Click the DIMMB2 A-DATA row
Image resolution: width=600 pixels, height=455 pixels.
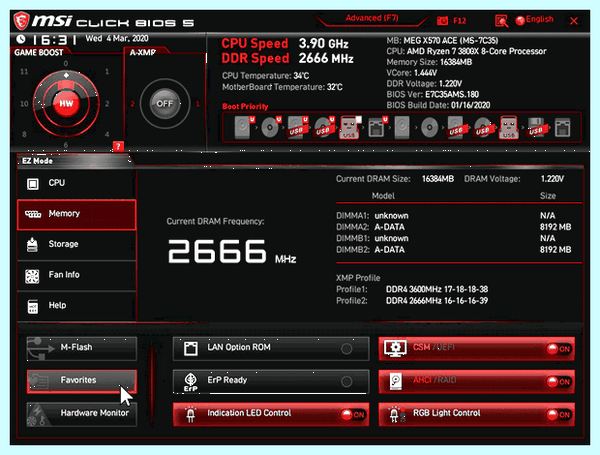point(453,250)
